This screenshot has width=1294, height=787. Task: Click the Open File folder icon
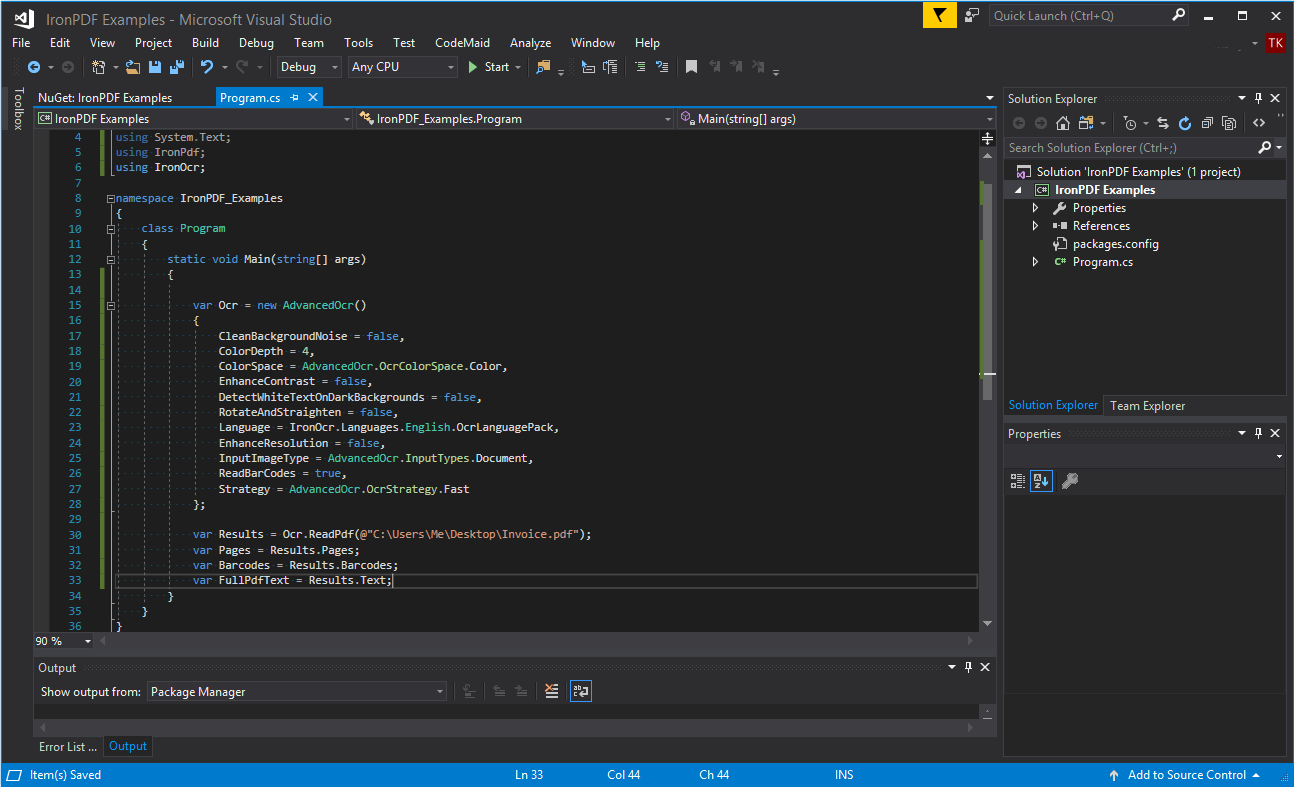[x=132, y=67]
